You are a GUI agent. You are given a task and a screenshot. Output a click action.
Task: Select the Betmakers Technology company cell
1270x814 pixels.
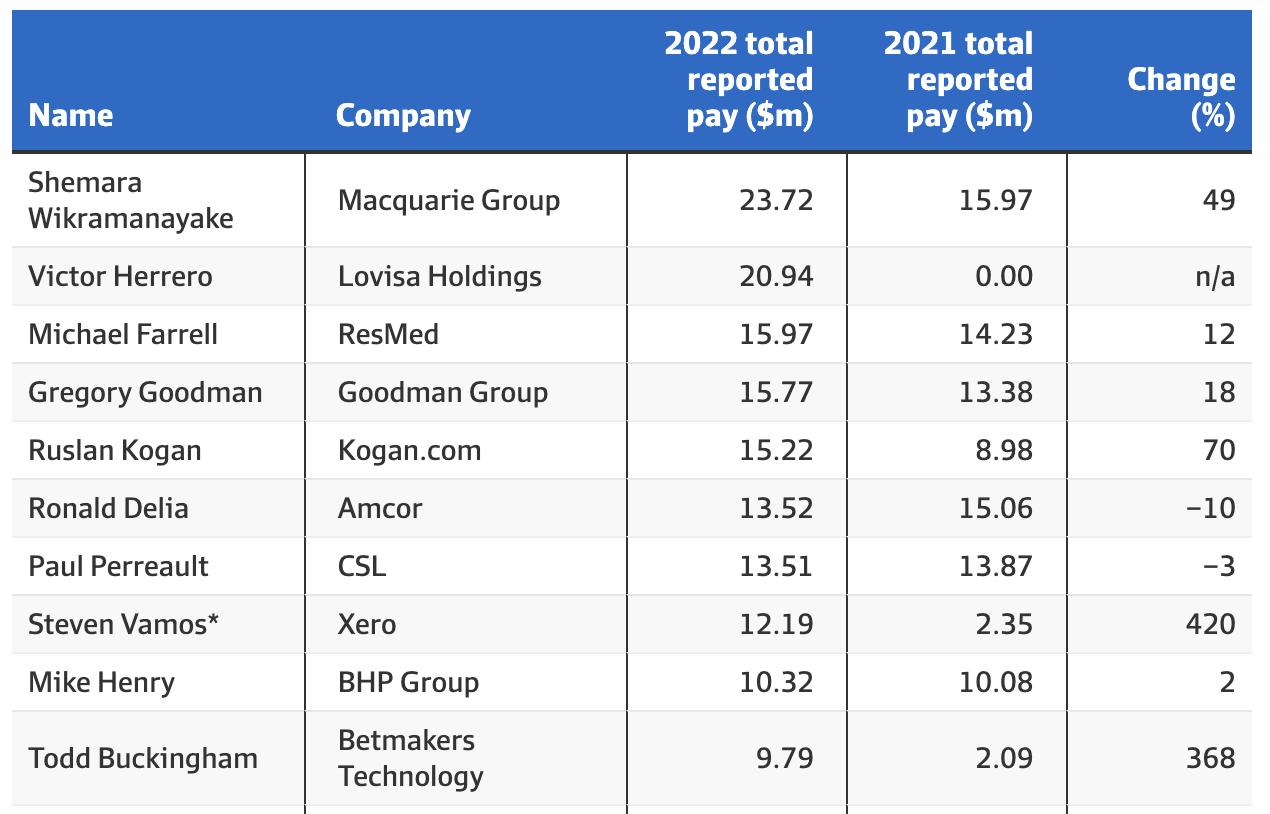click(410, 758)
